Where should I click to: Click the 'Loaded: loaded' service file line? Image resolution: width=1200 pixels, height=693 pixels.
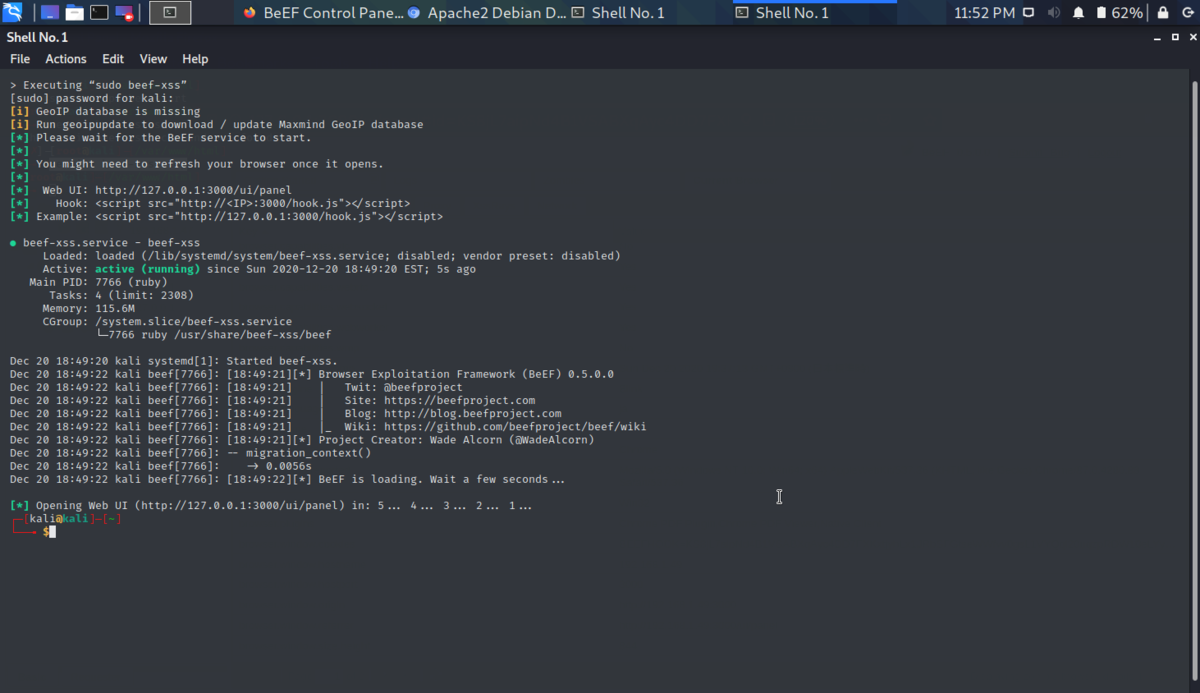click(x=331, y=256)
